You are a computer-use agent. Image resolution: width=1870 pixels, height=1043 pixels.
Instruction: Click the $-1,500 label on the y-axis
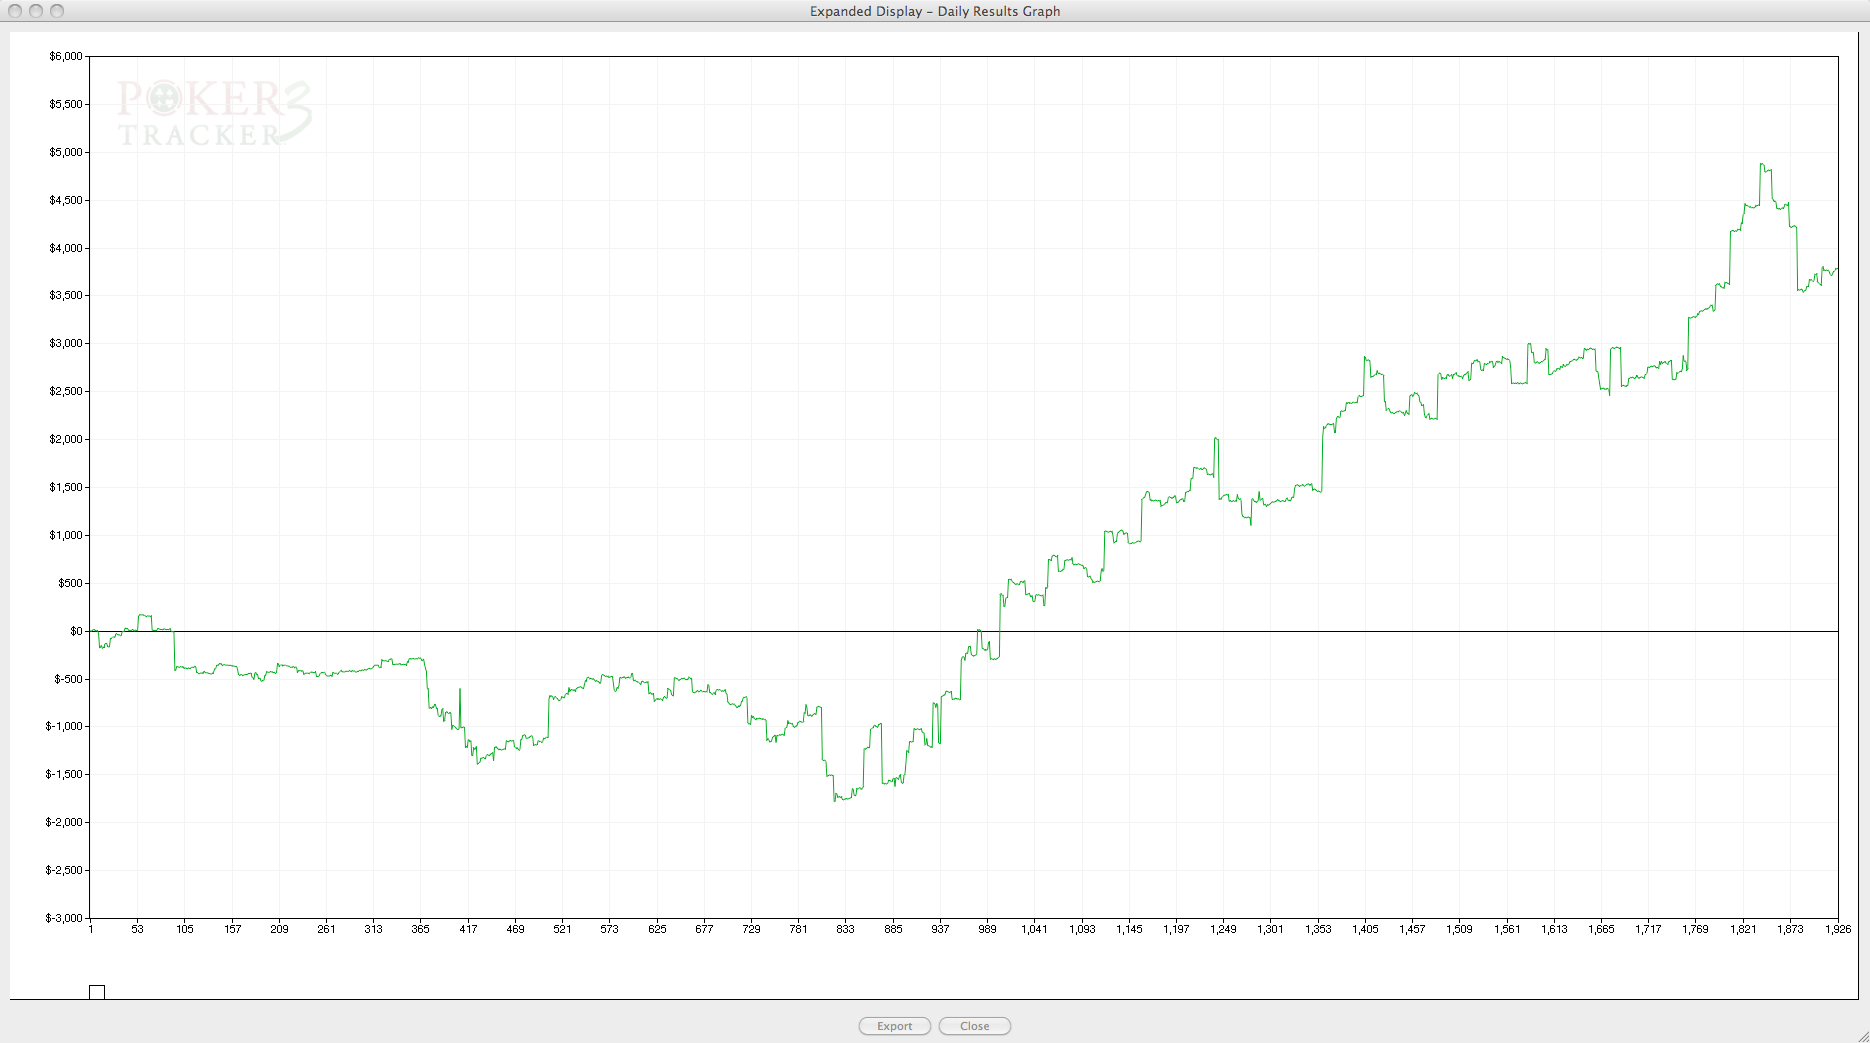pos(64,774)
